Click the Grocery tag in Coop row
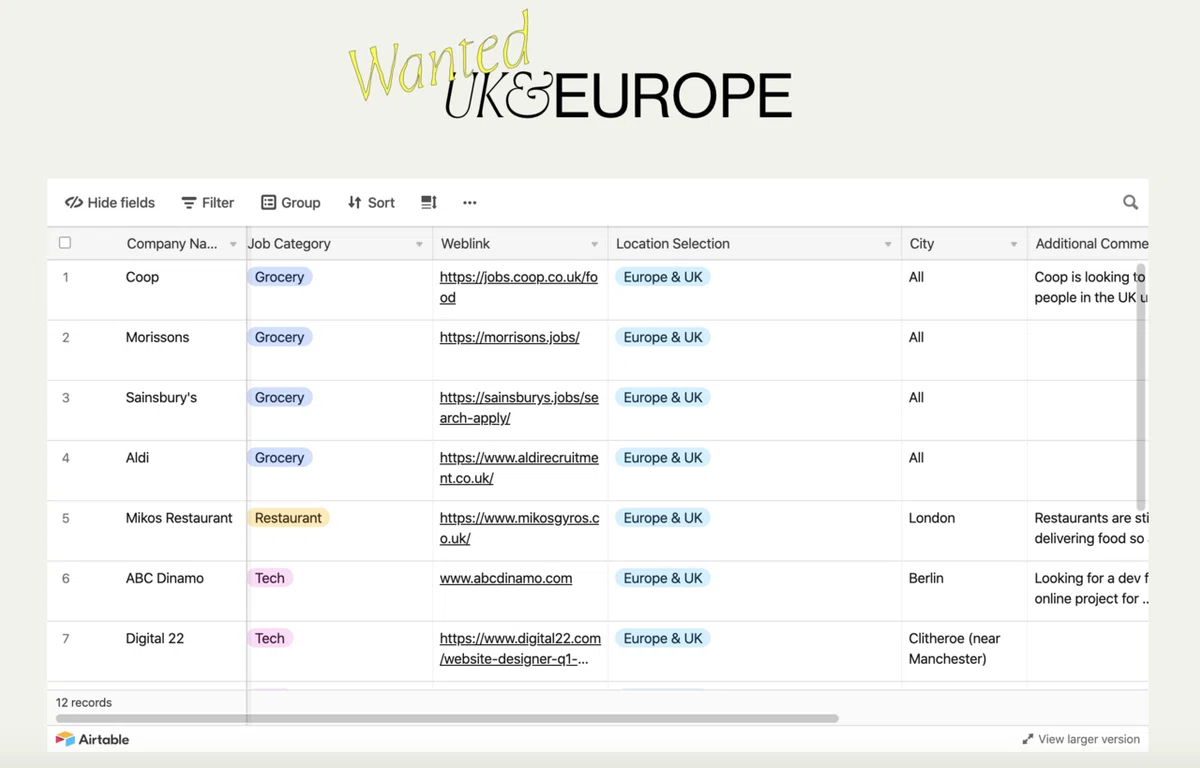 pyautogui.click(x=279, y=277)
